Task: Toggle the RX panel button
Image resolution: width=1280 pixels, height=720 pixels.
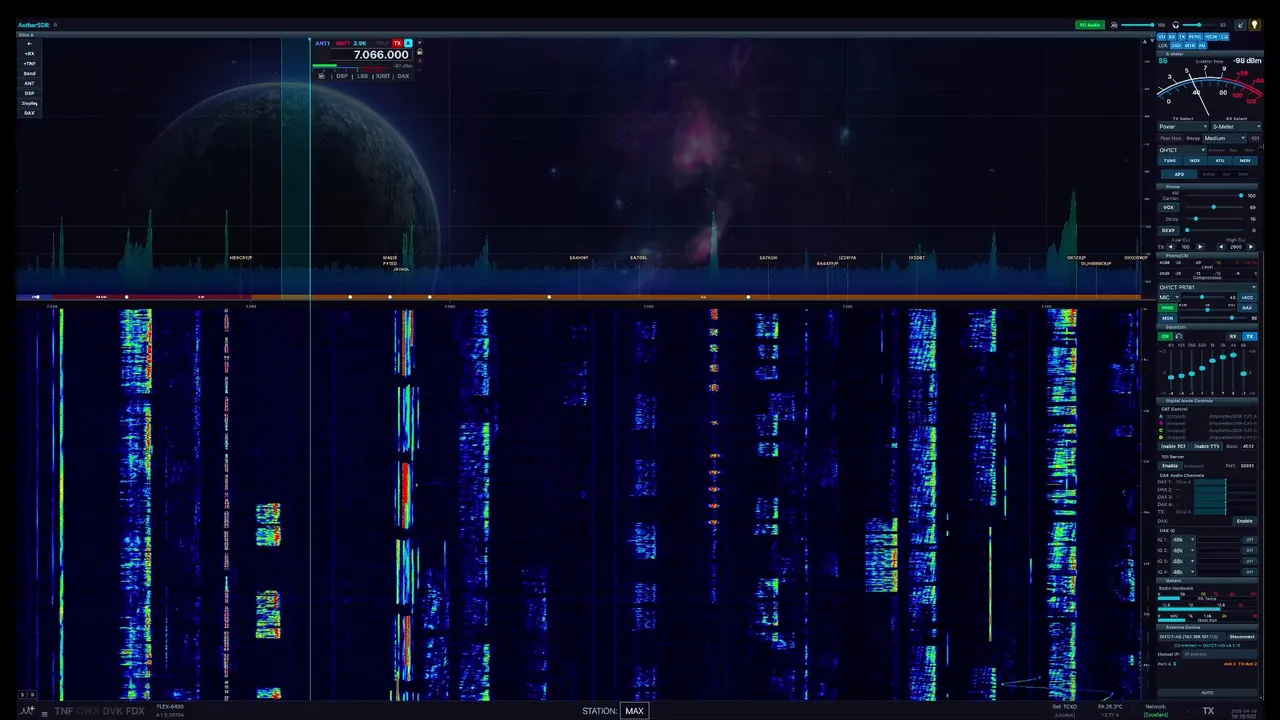Action: (1172, 37)
